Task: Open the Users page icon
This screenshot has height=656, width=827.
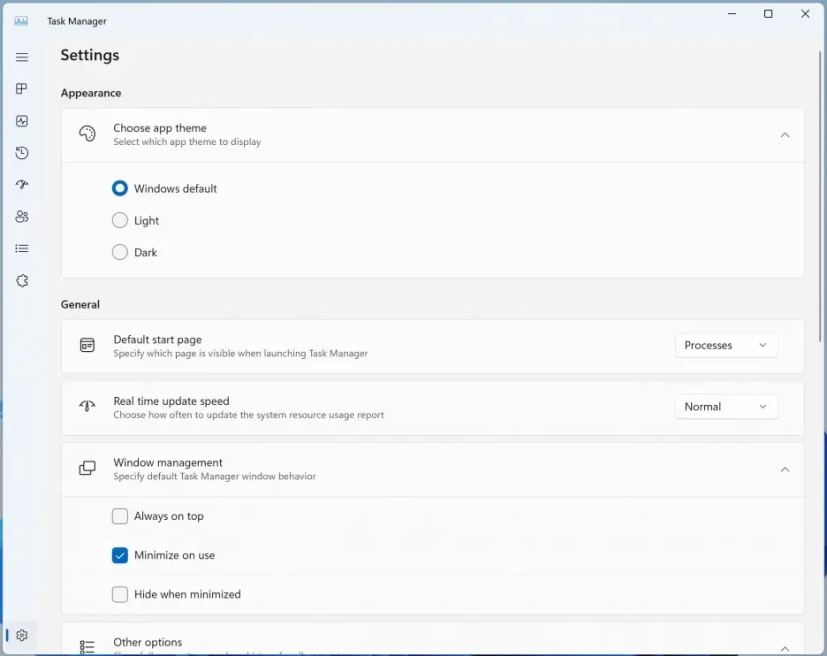Action: (22, 217)
